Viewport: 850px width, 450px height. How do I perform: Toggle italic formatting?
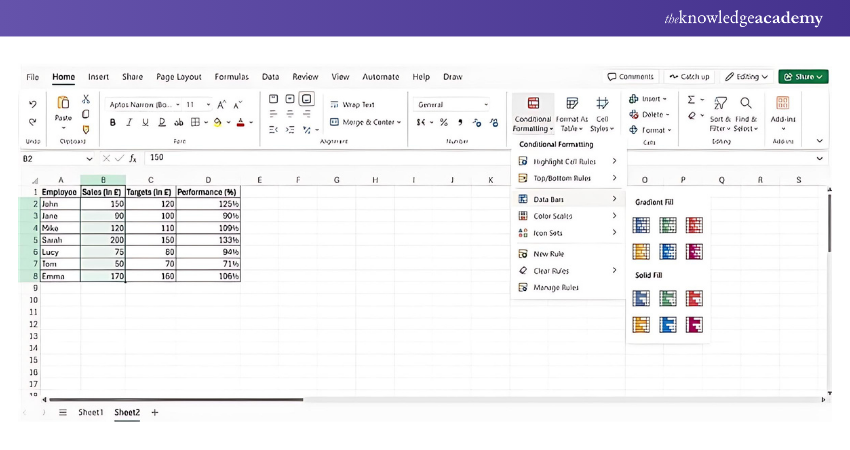coord(129,123)
